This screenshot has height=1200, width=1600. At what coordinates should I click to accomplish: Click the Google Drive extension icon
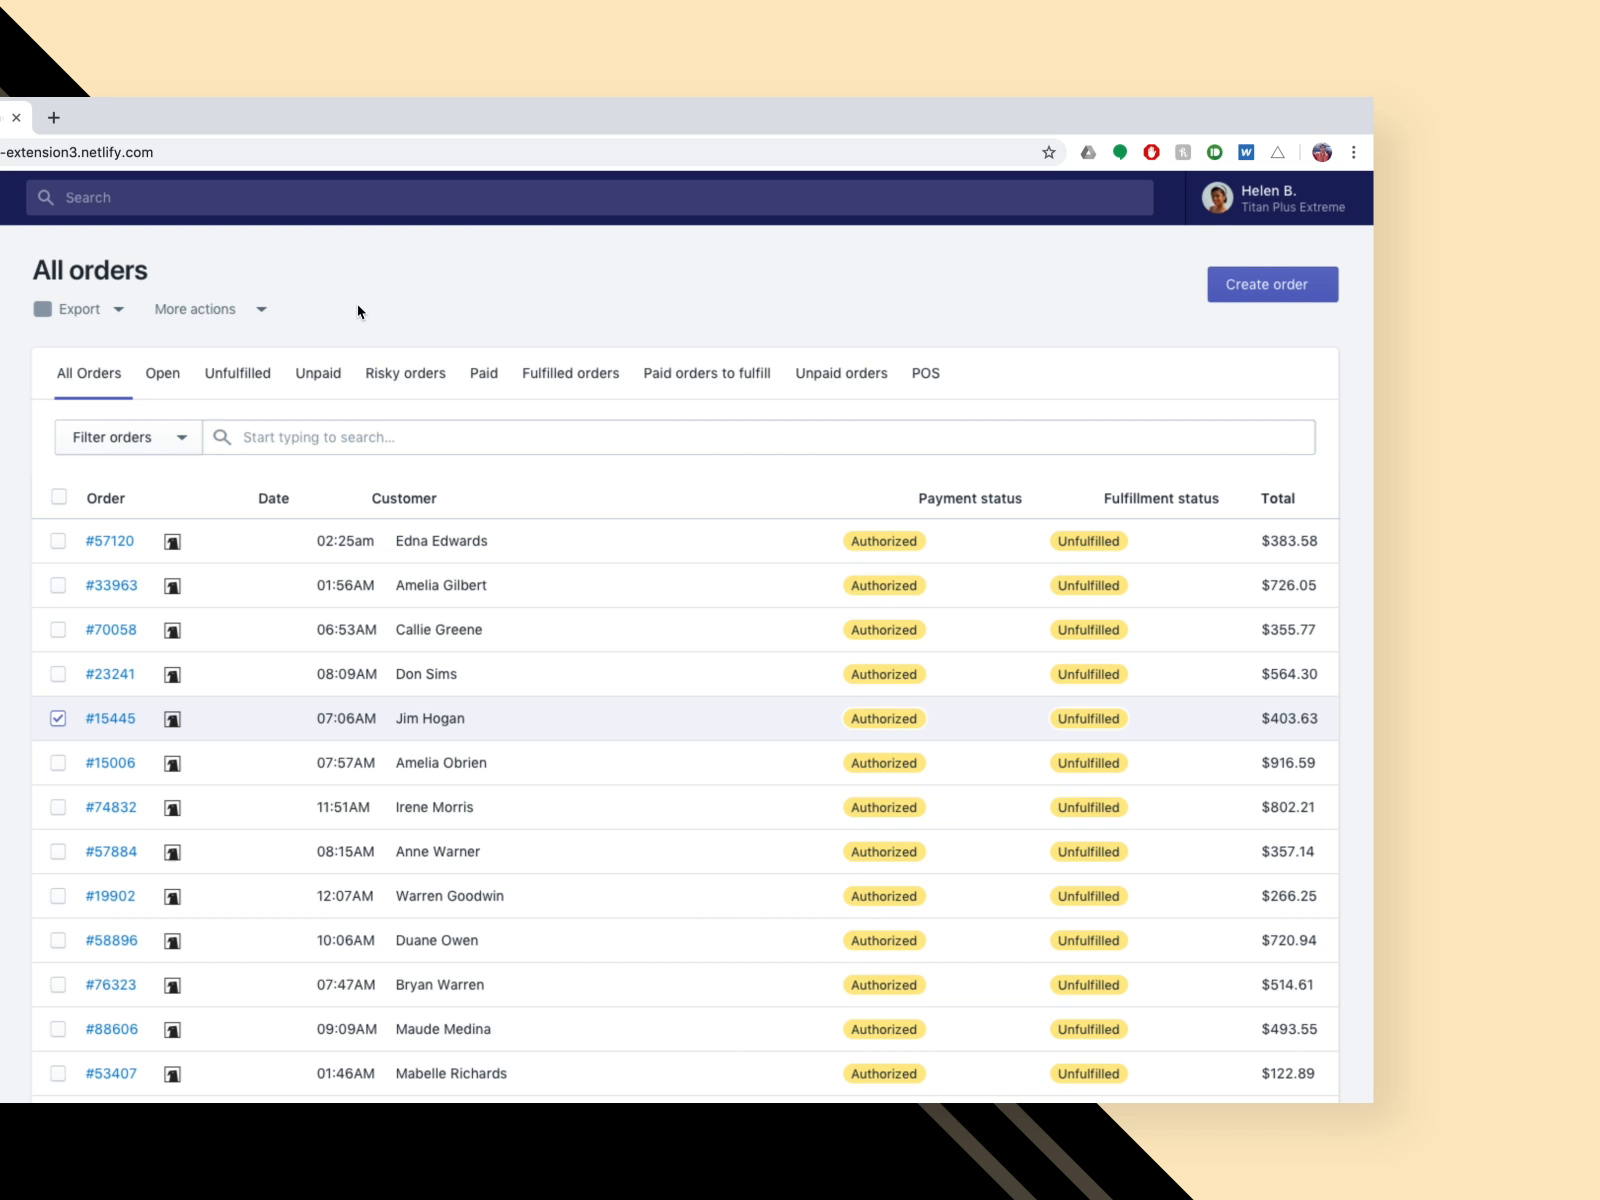click(x=1088, y=152)
